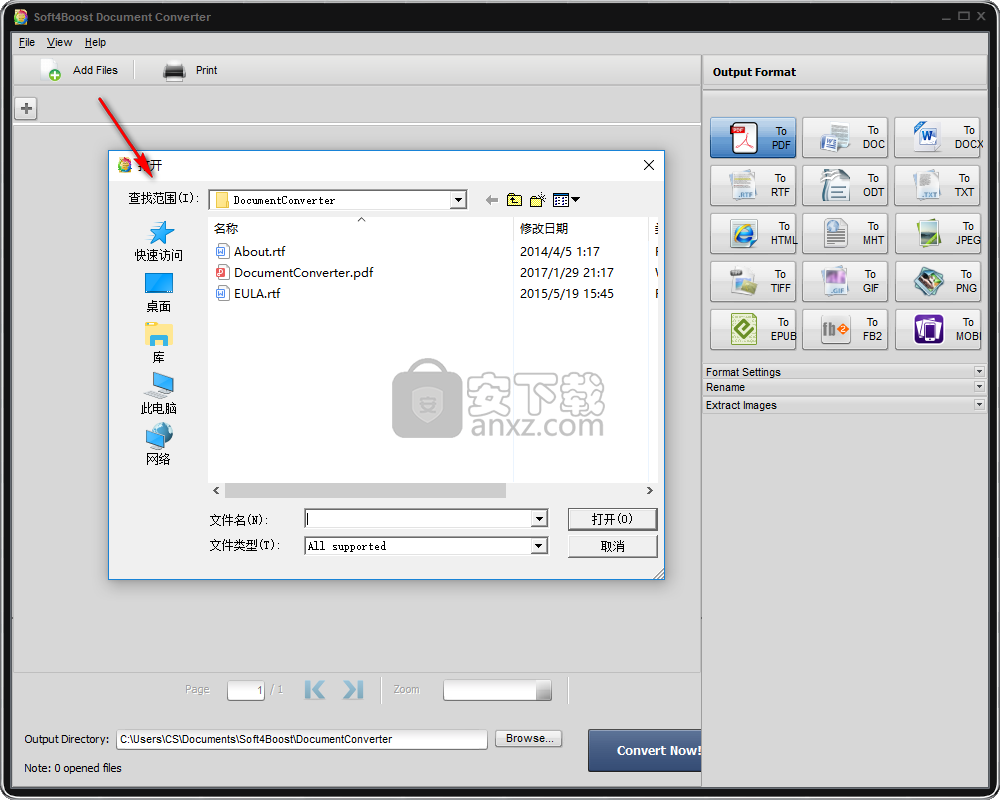Click the plus add-tab button
Viewport: 1000px width, 800px height.
(x=26, y=108)
